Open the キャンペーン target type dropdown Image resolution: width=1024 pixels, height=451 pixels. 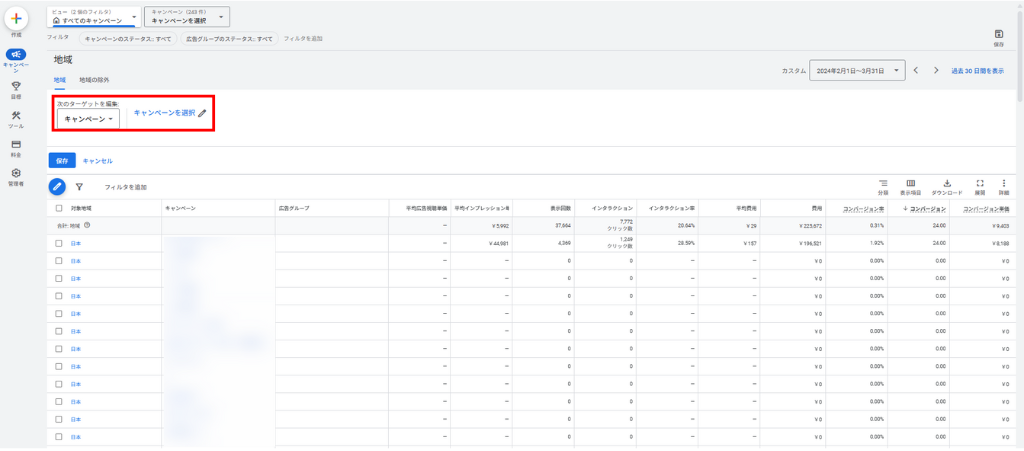89,119
